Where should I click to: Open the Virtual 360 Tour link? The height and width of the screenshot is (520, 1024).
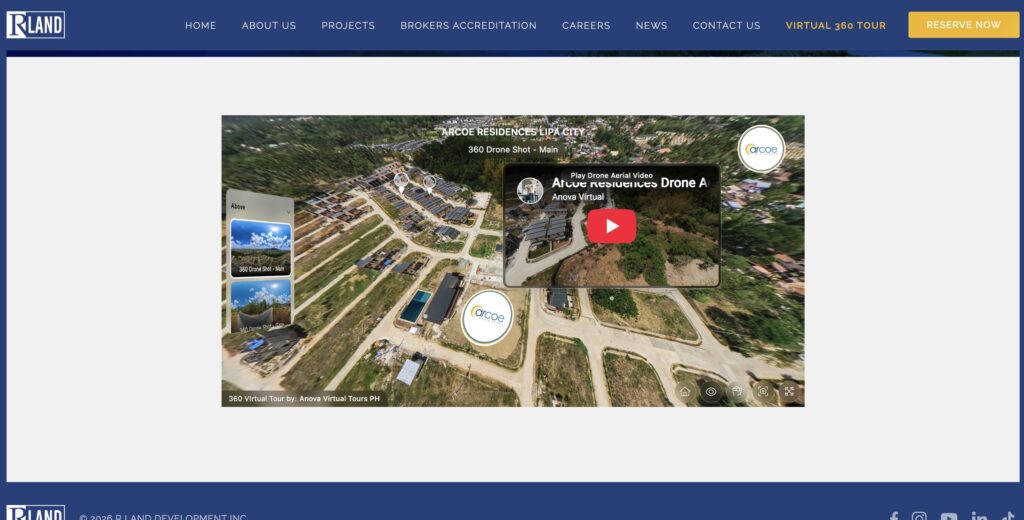[x=836, y=25]
